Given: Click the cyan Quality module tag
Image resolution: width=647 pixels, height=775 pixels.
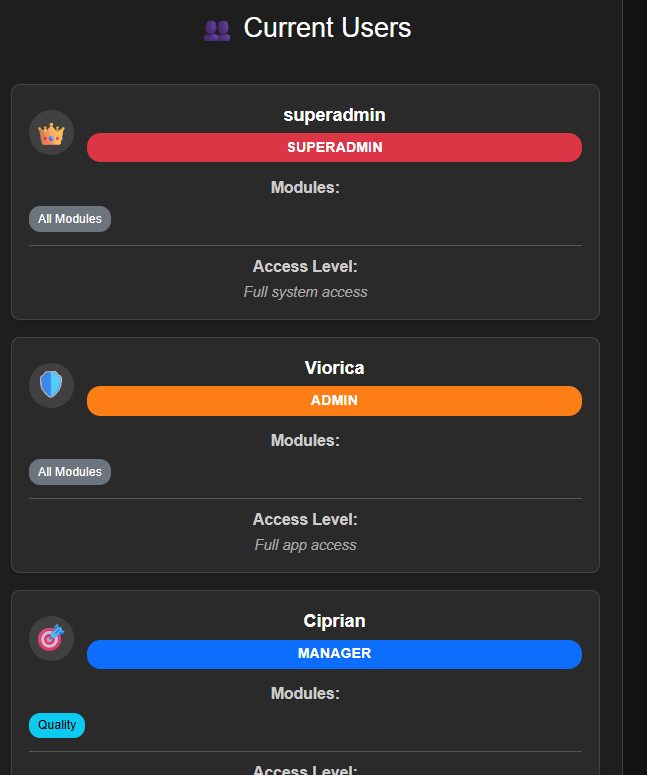Looking at the screenshot, I should 57,725.
